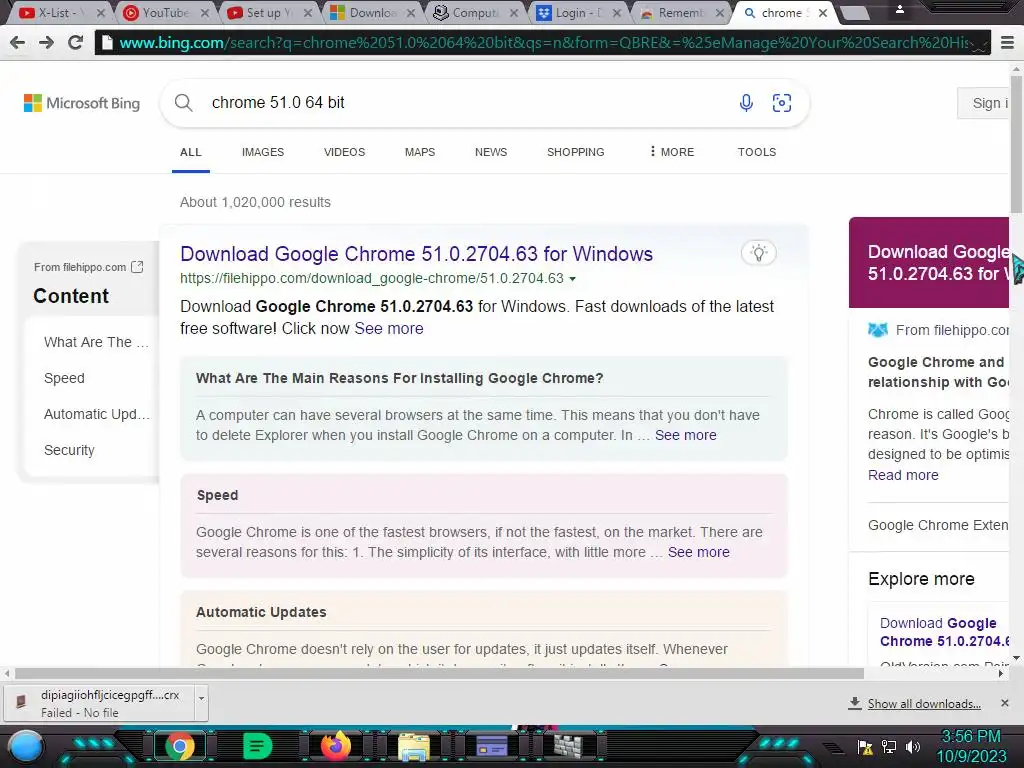This screenshot has width=1024, height=768.
Task: Open a new tab
Action: [854, 12]
